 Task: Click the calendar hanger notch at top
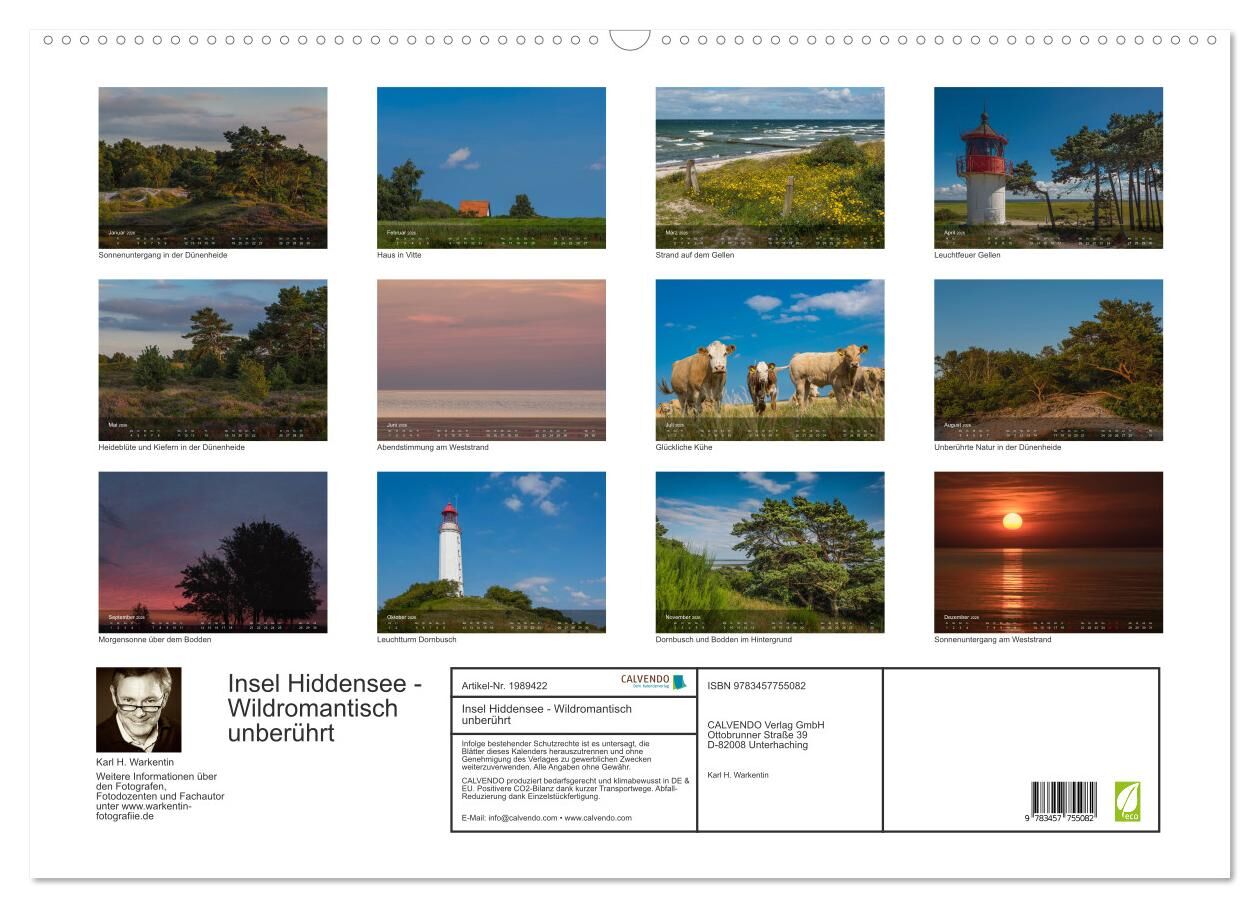tap(630, 40)
